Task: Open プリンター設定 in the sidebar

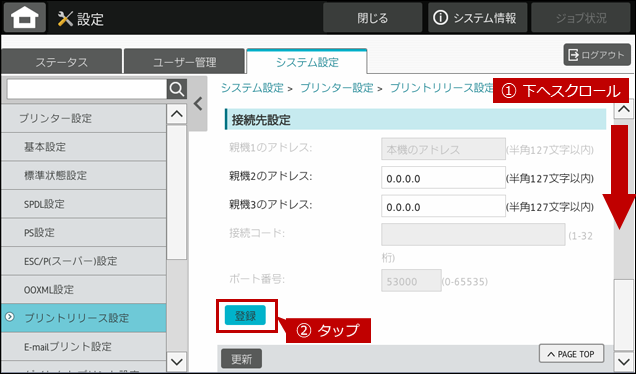Action: point(84,118)
